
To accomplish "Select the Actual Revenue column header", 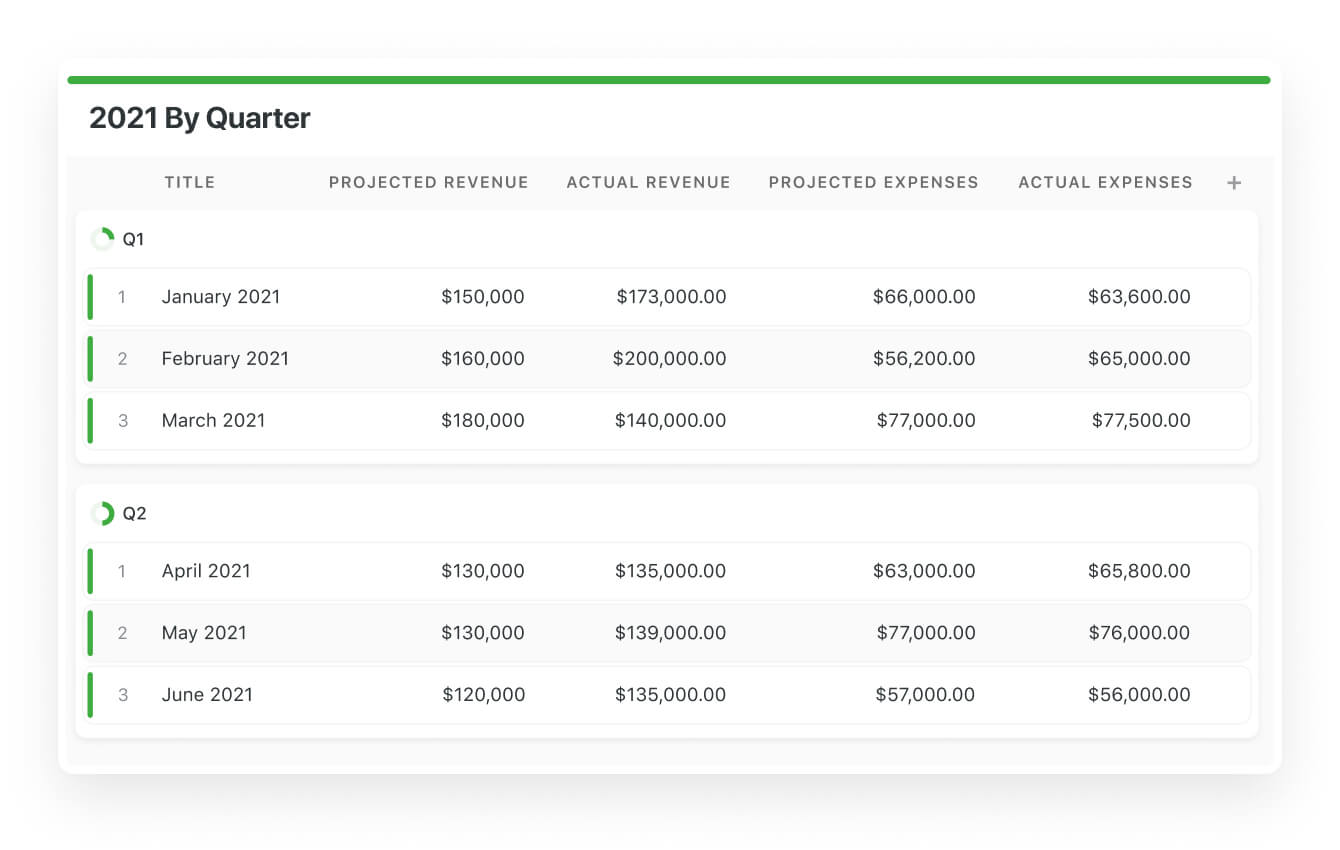I will 648,182.
